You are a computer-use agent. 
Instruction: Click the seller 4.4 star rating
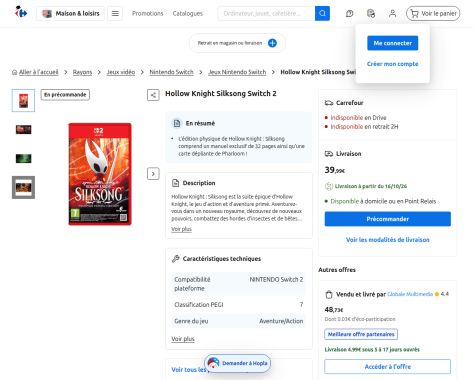click(442, 294)
